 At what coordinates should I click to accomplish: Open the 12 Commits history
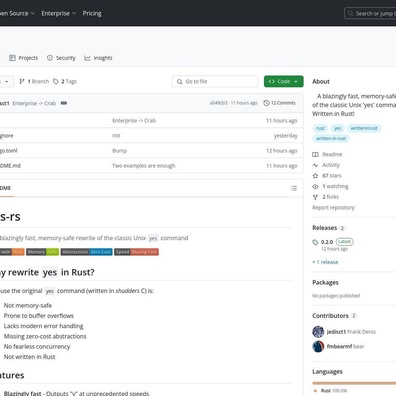point(279,103)
